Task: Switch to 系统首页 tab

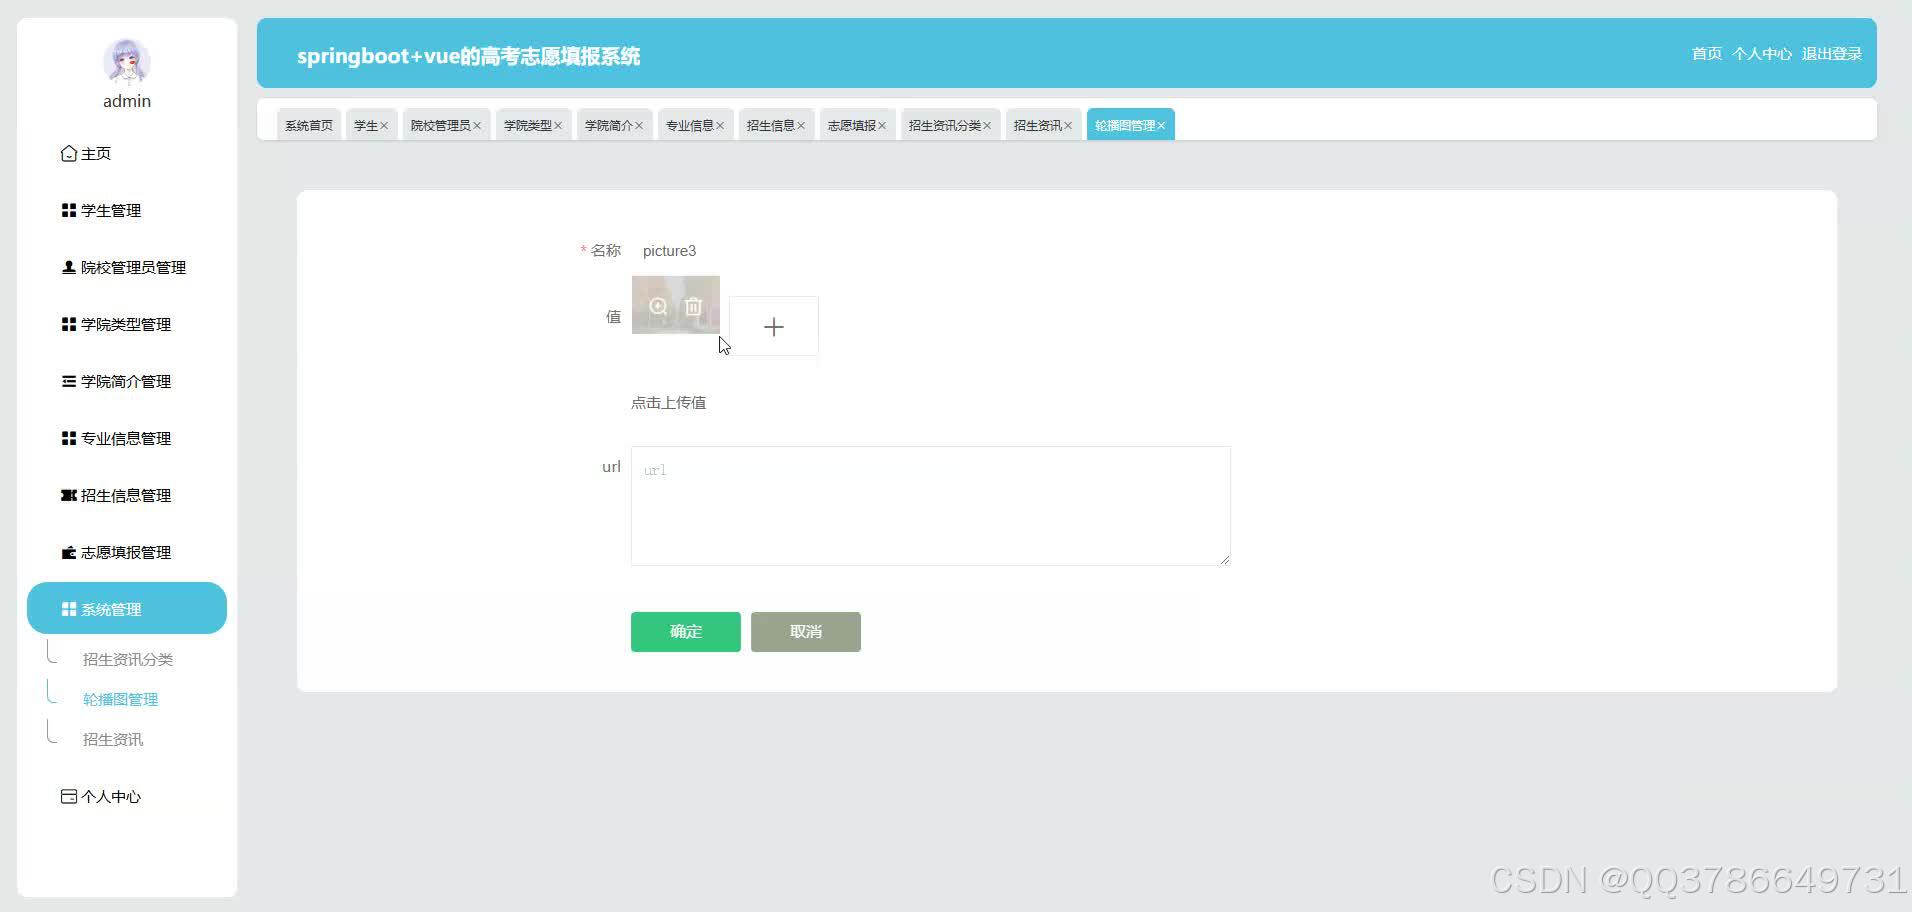Action: (309, 125)
